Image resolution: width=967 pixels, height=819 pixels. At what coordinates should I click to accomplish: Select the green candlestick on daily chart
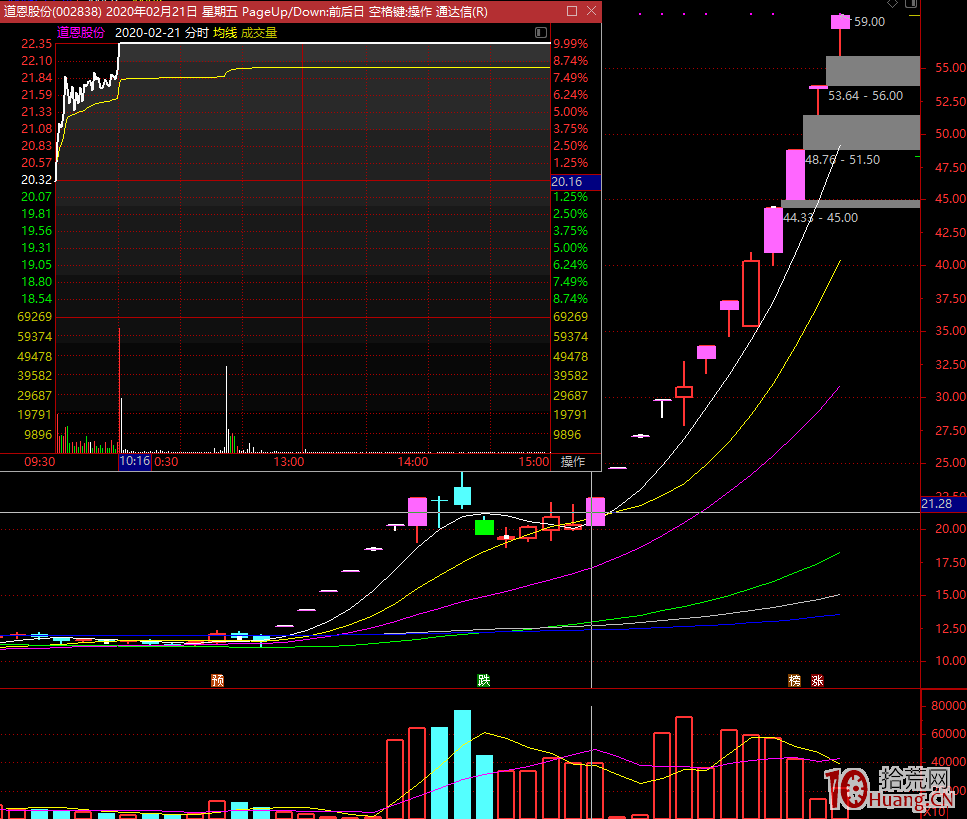[484, 526]
